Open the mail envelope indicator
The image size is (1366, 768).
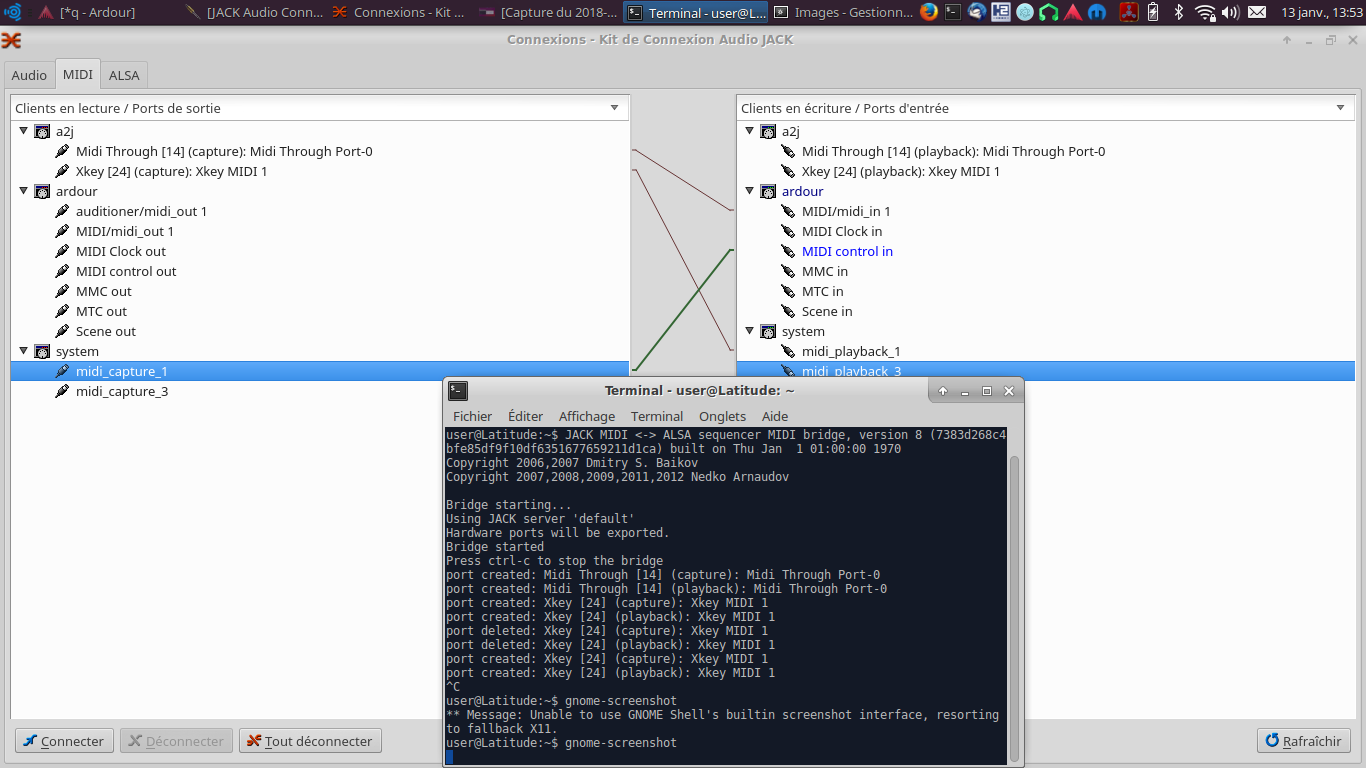tap(1257, 13)
